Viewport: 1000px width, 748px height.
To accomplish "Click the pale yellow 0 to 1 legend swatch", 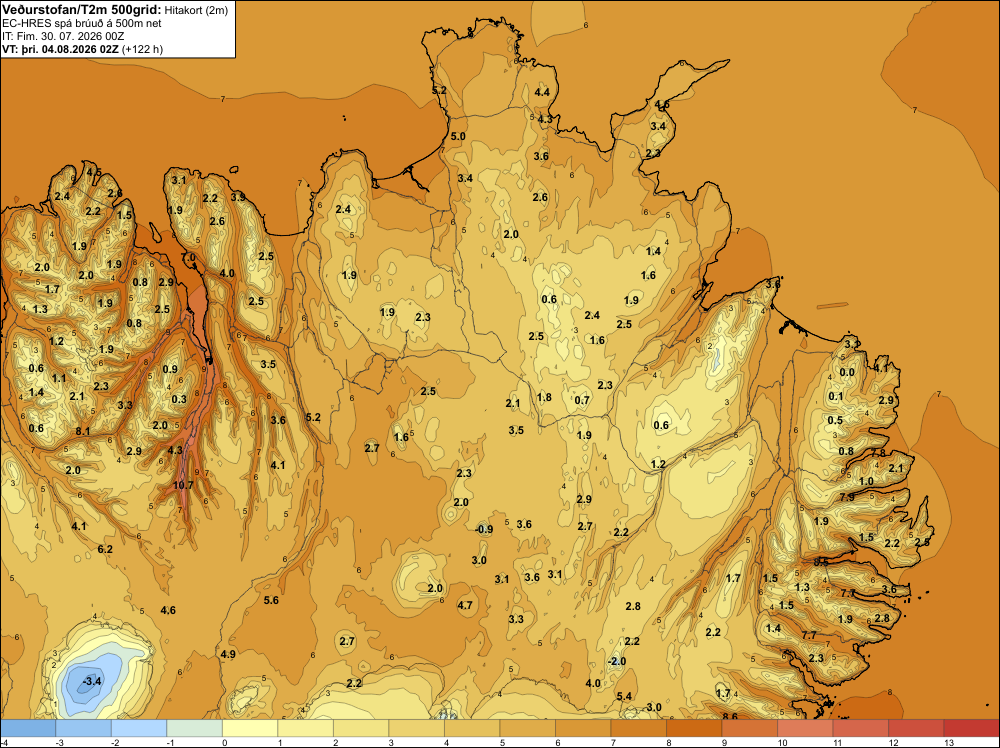I will [250, 728].
